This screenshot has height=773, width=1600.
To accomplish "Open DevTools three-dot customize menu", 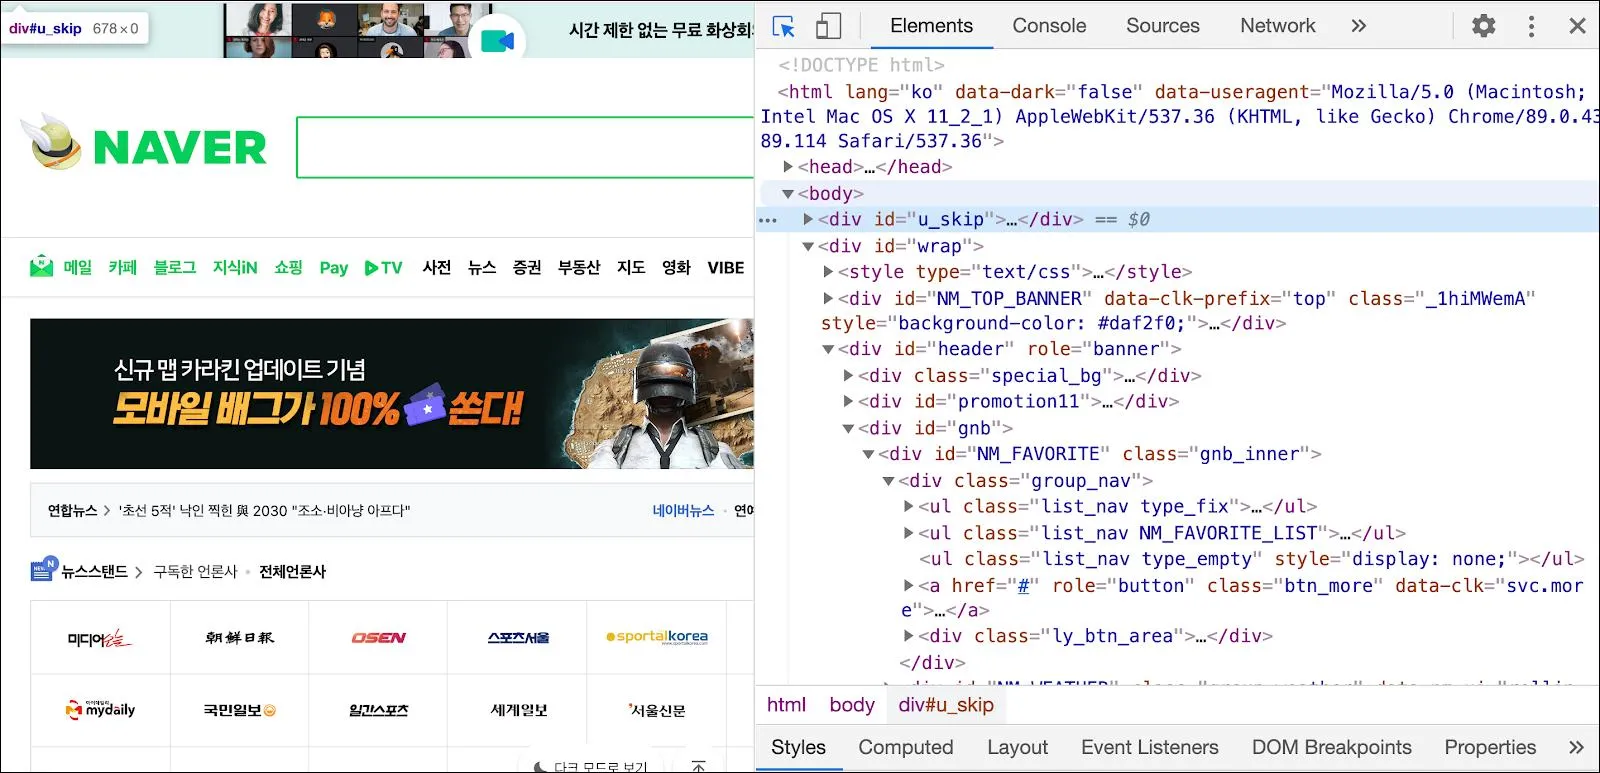I will tap(1531, 26).
